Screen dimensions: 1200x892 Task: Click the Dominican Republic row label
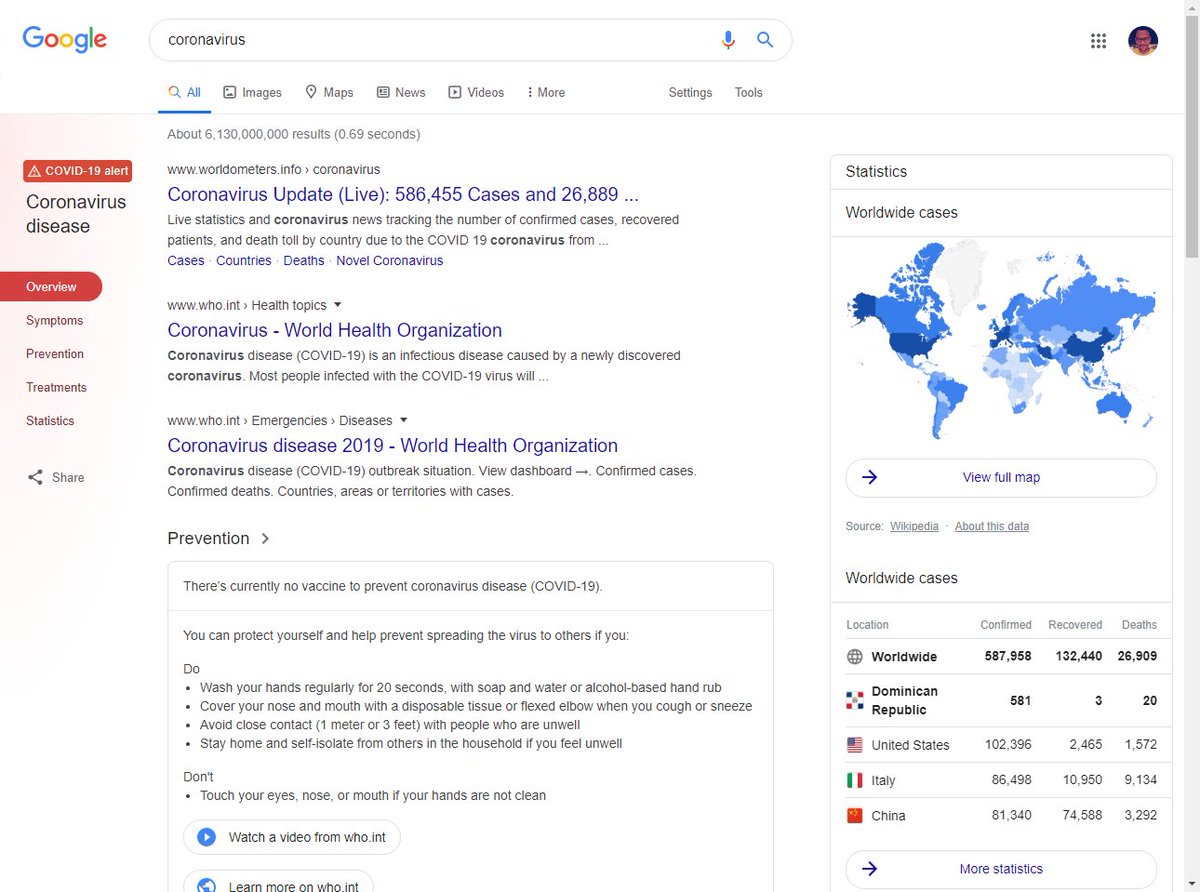click(904, 700)
